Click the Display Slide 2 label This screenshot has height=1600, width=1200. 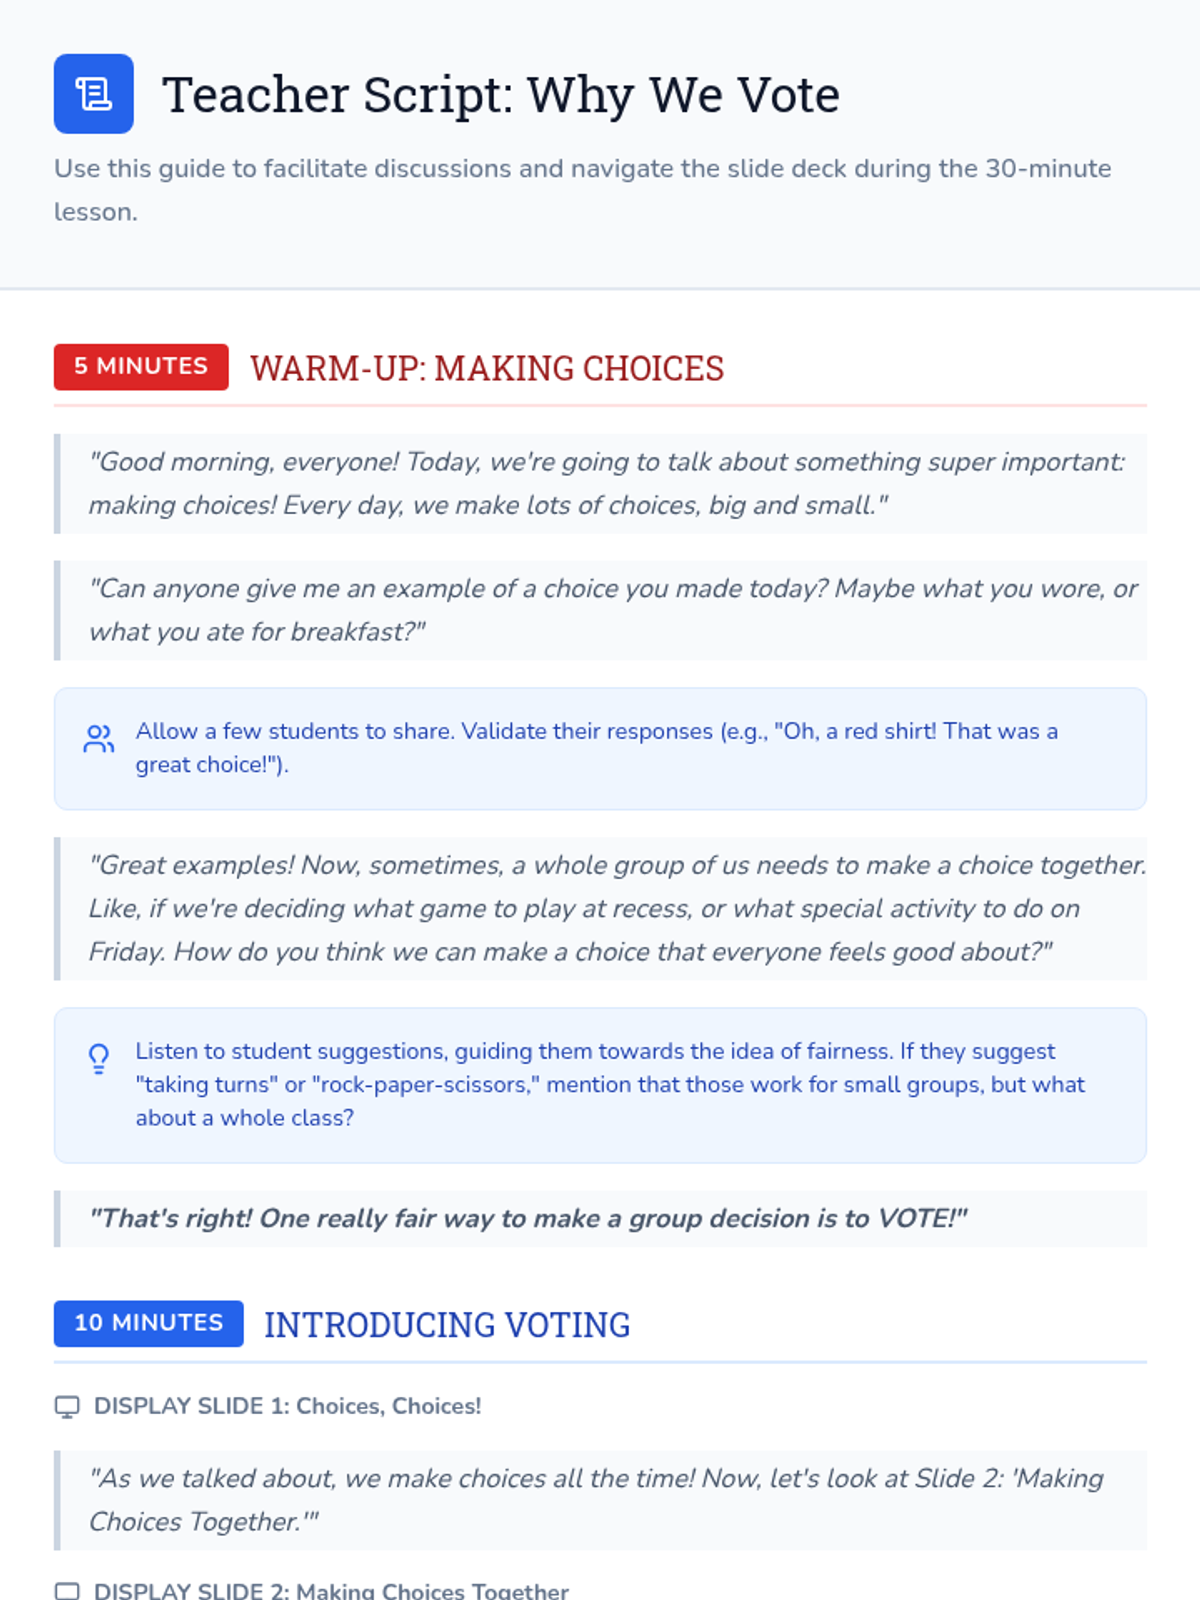coord(331,1590)
